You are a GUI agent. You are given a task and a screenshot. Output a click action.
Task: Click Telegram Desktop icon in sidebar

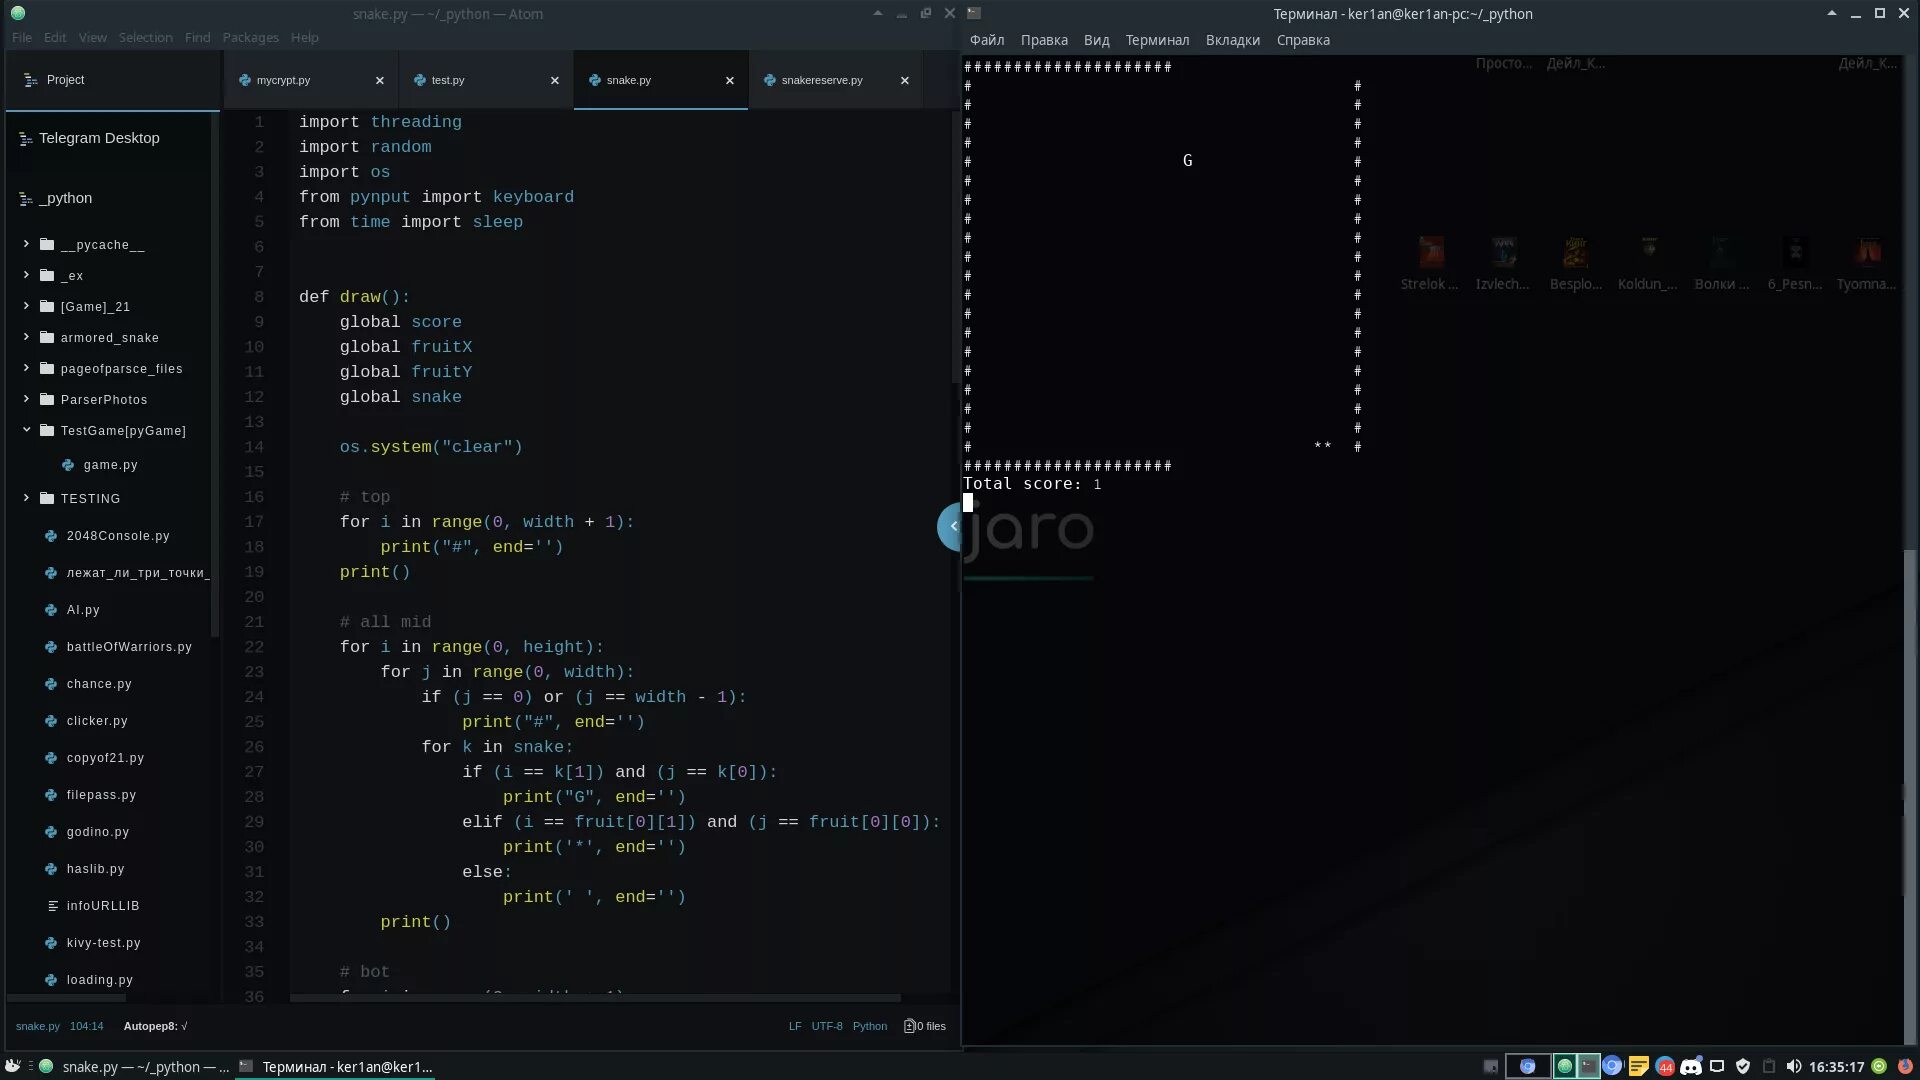tap(100, 137)
